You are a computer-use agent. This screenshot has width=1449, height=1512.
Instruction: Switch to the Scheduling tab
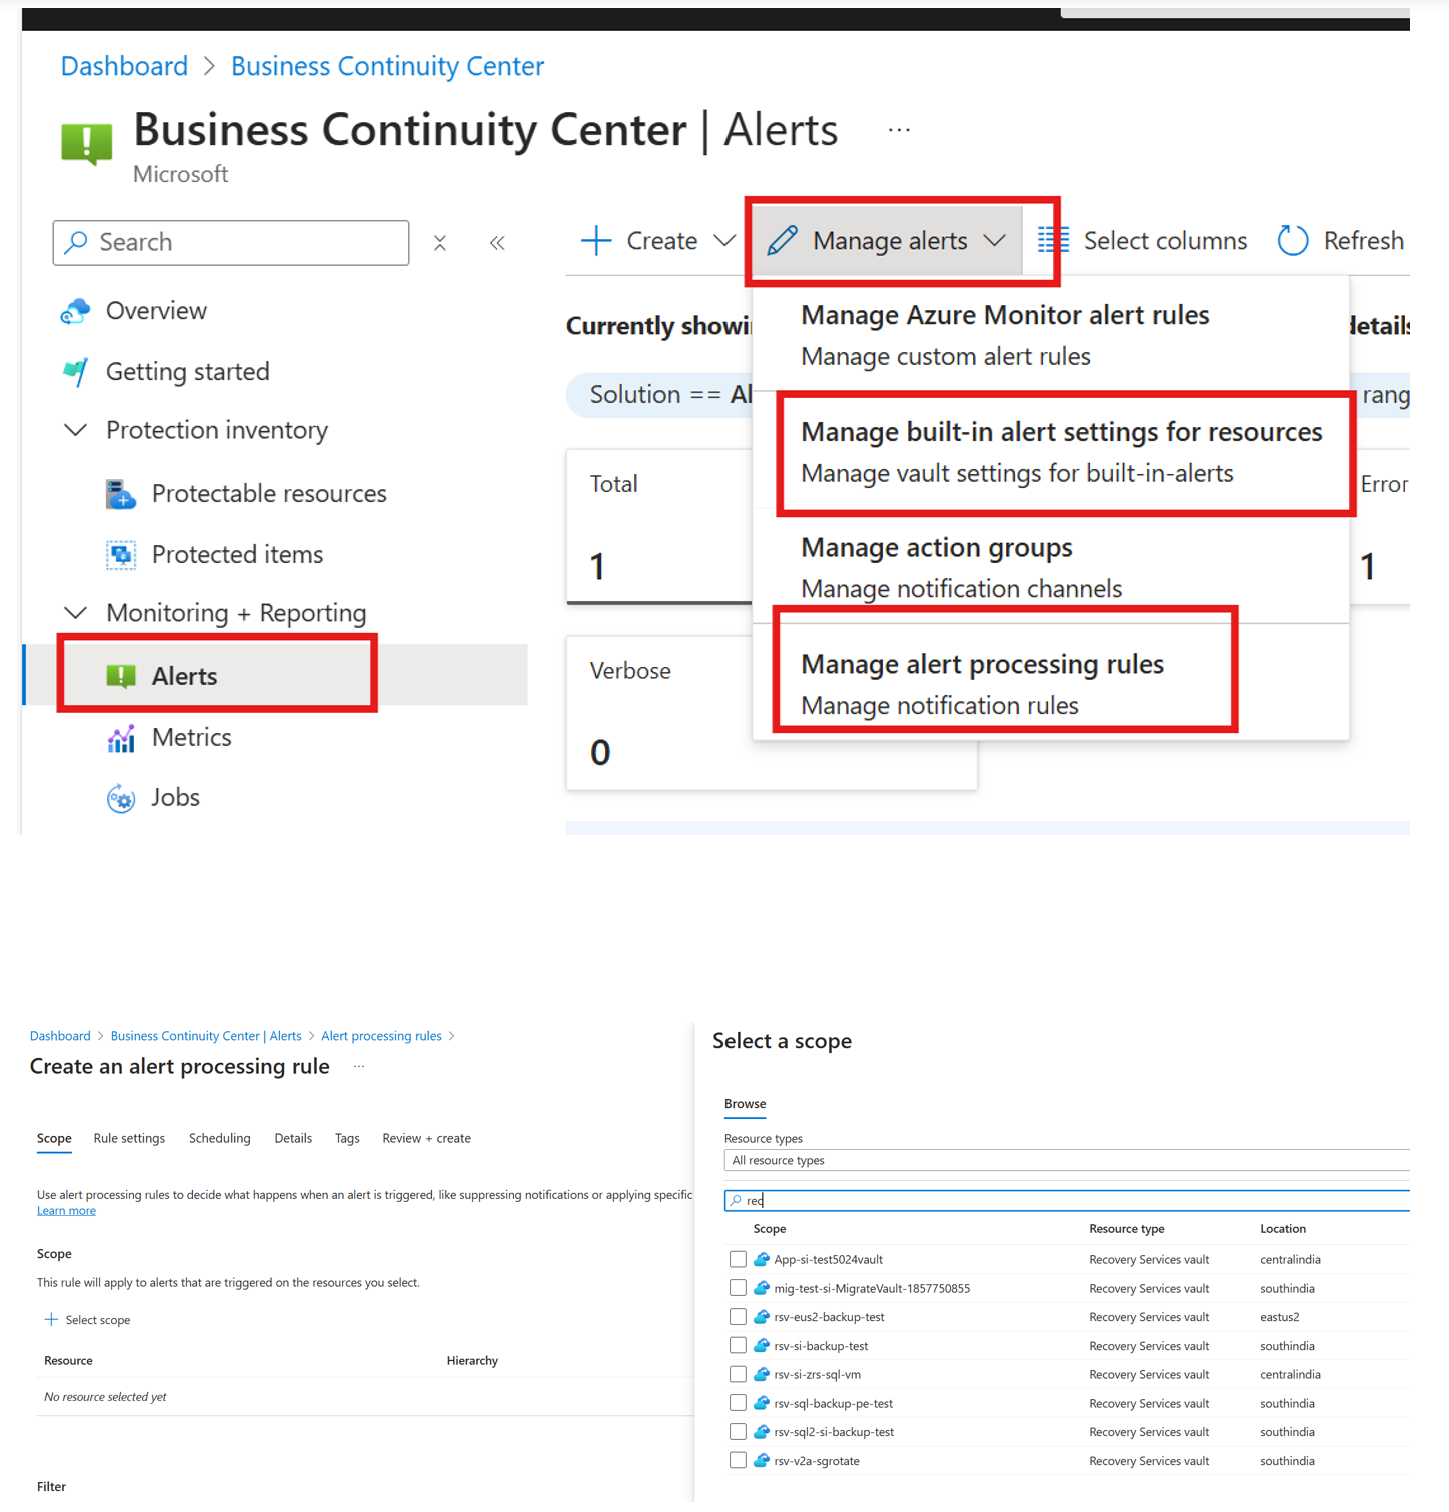tap(220, 1139)
